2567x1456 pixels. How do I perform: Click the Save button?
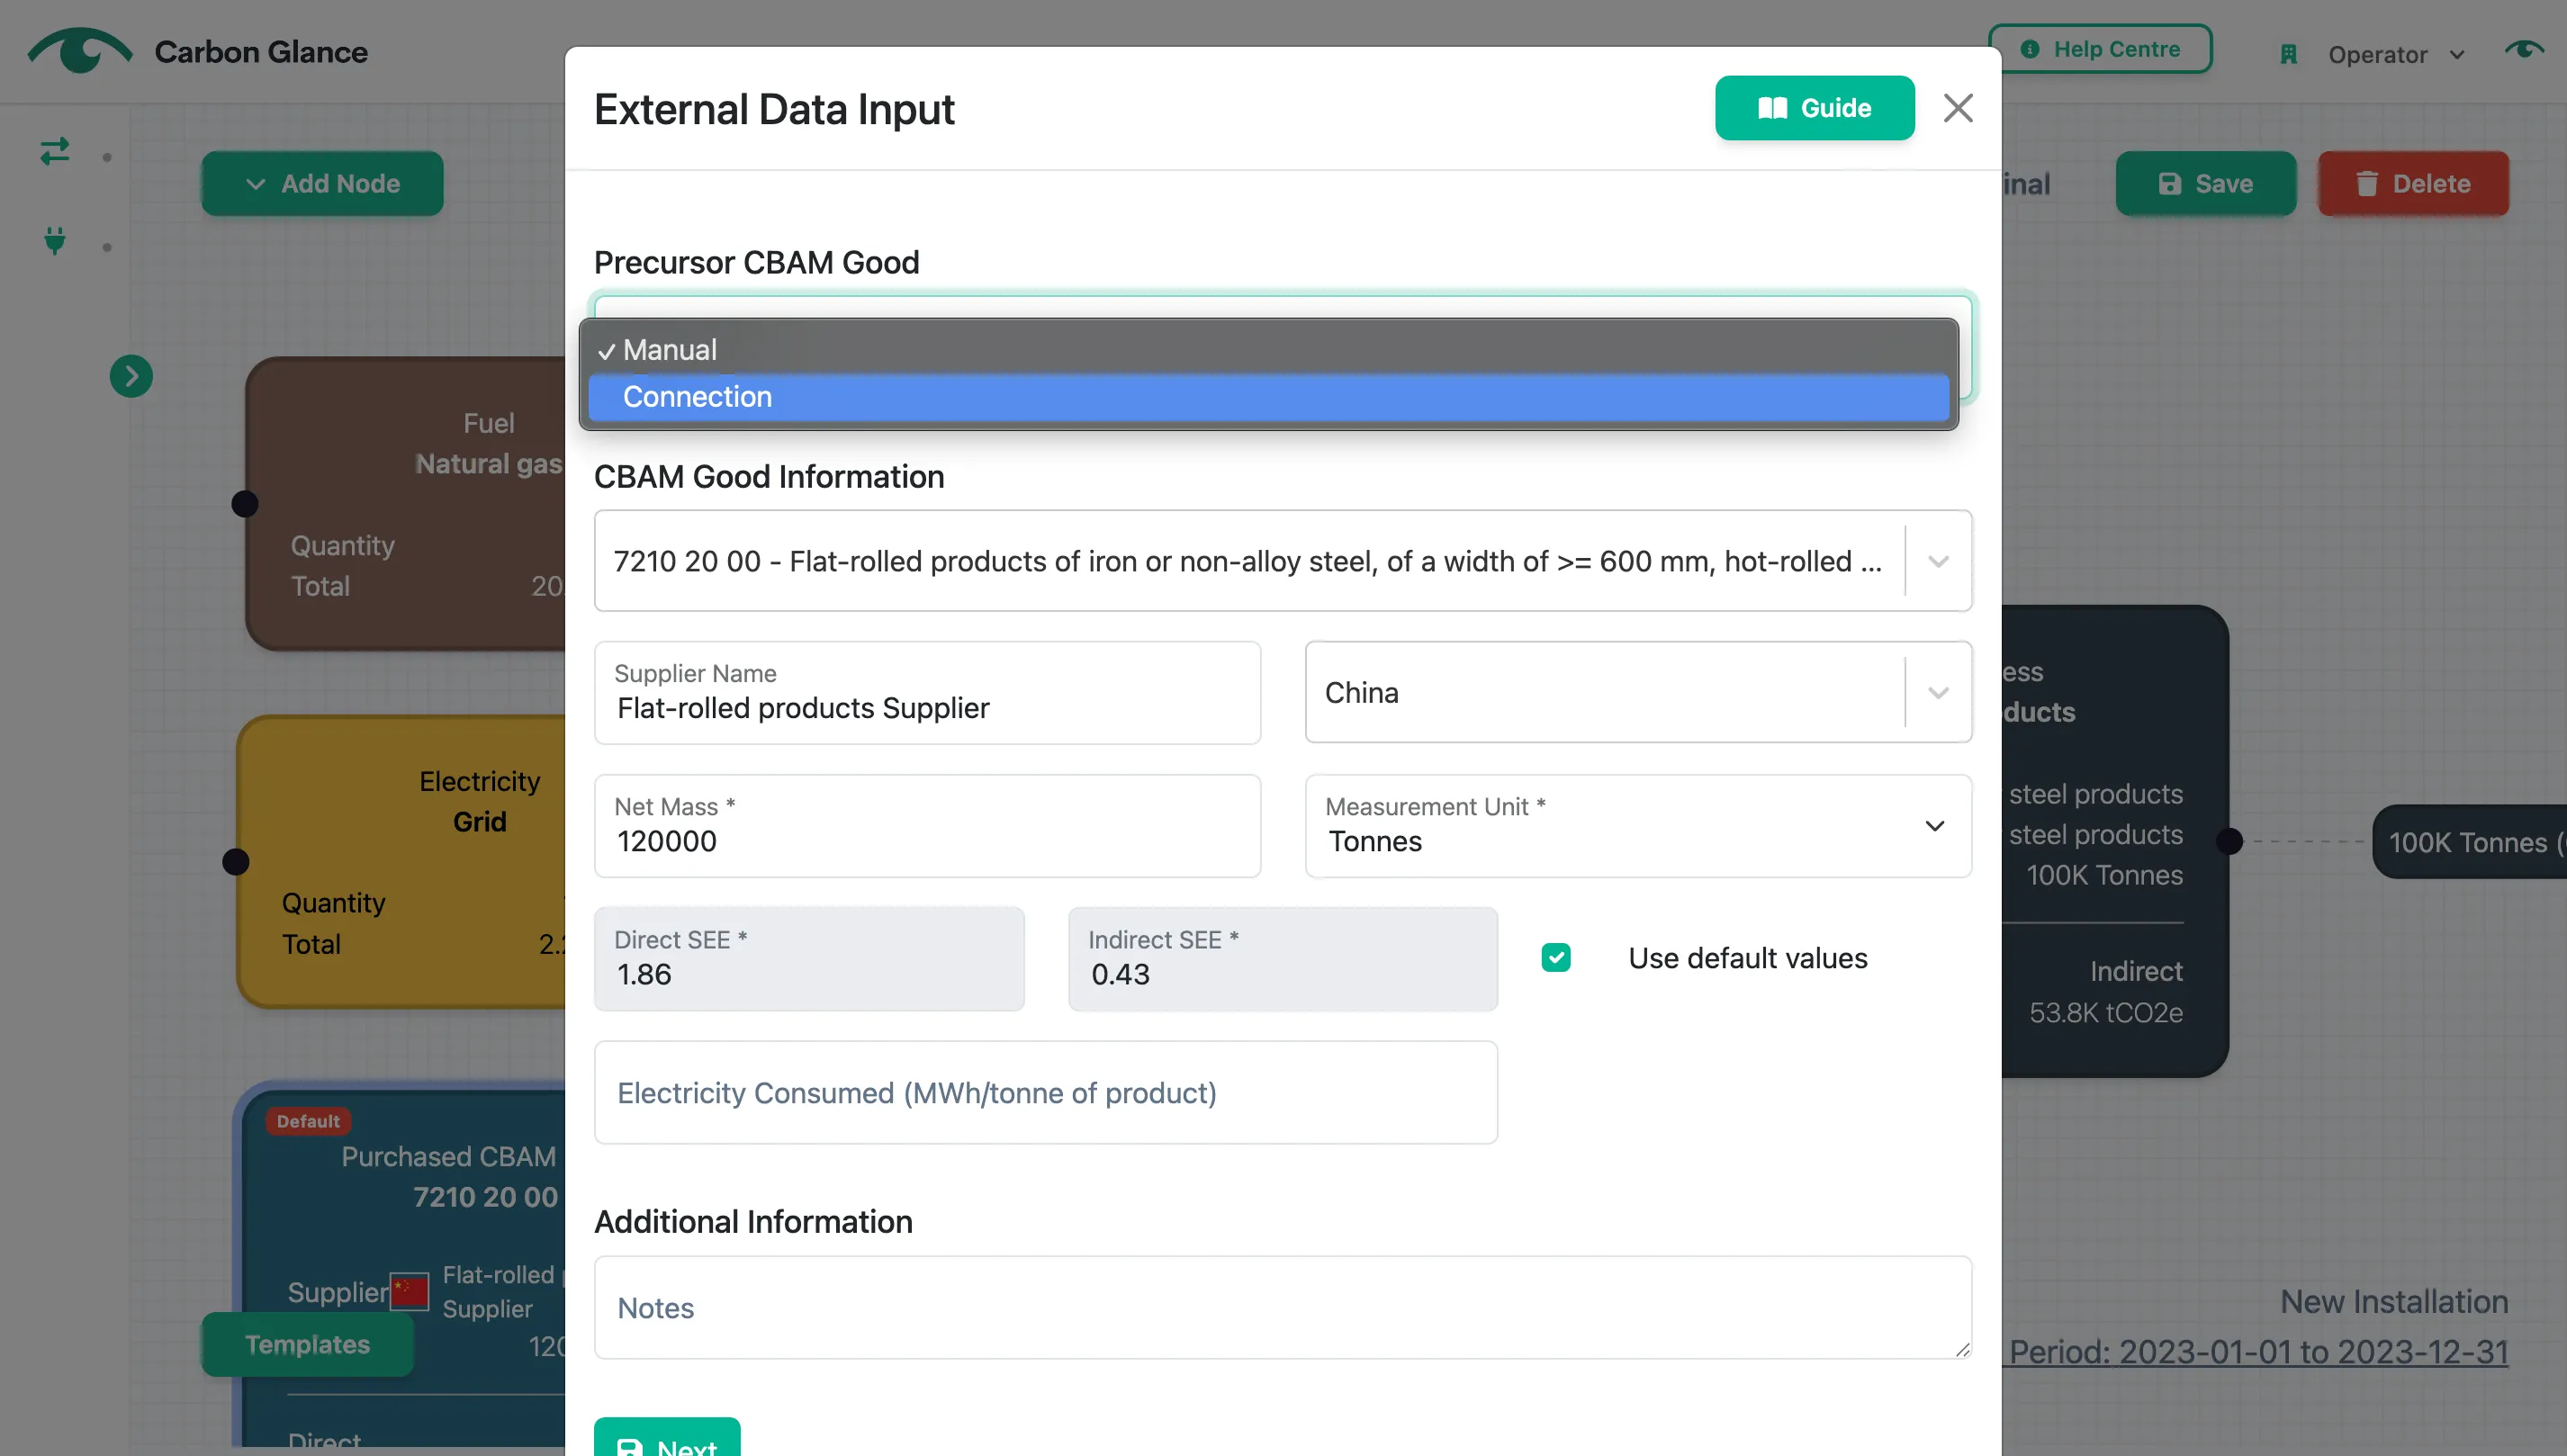(2205, 184)
